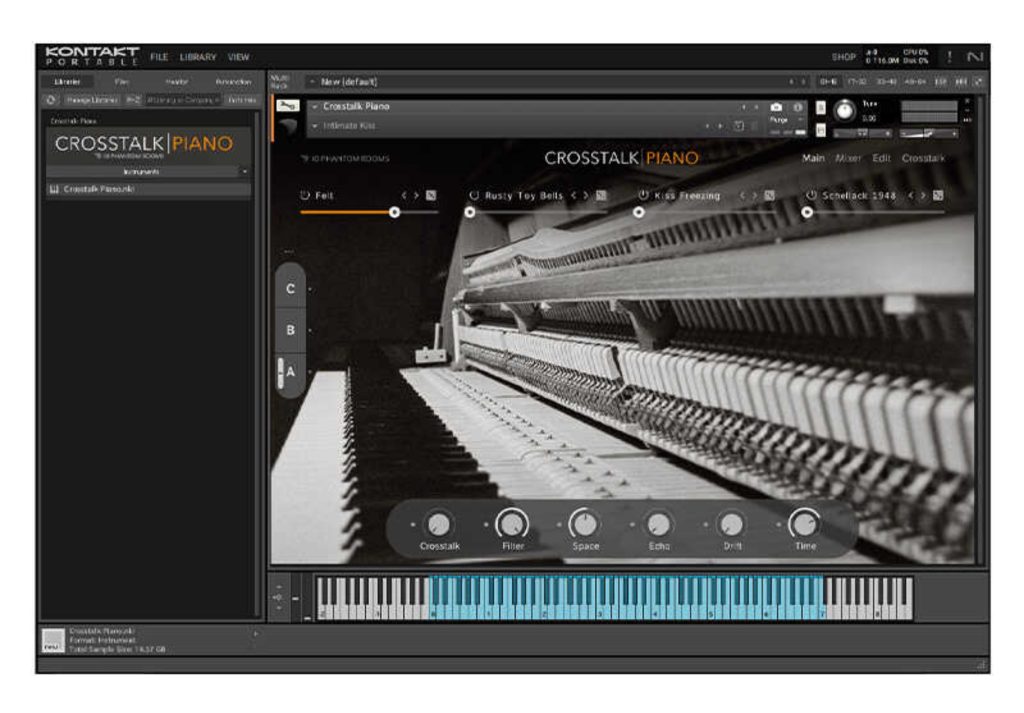Open the instrument info icon
Screen dimensions: 1024x713
point(797,106)
